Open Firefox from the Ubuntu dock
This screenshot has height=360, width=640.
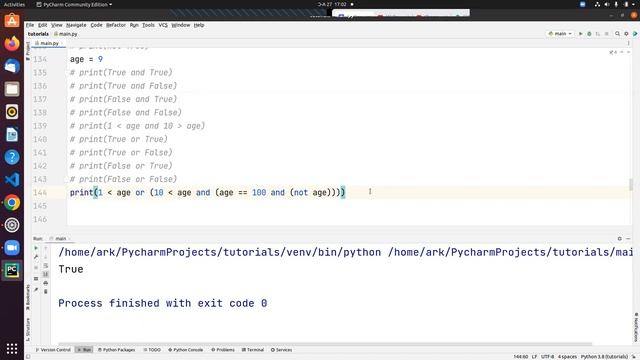(x=12, y=43)
